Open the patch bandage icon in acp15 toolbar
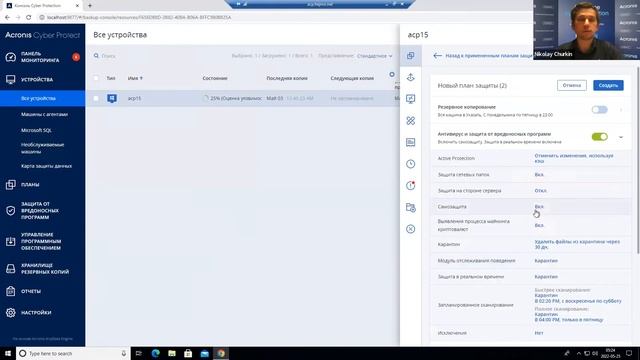 (411, 120)
